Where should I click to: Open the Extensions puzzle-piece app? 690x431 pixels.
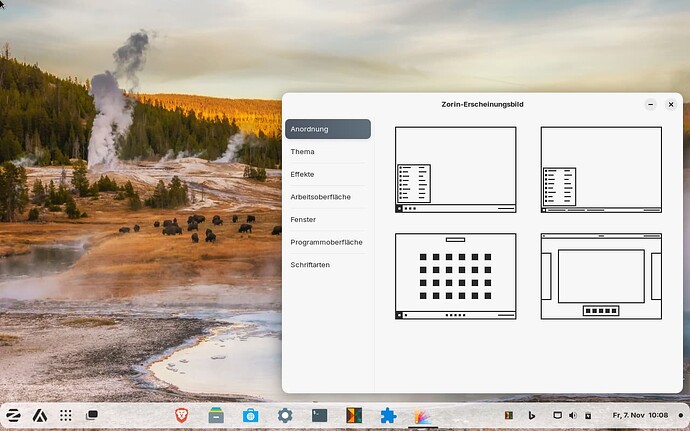click(388, 415)
